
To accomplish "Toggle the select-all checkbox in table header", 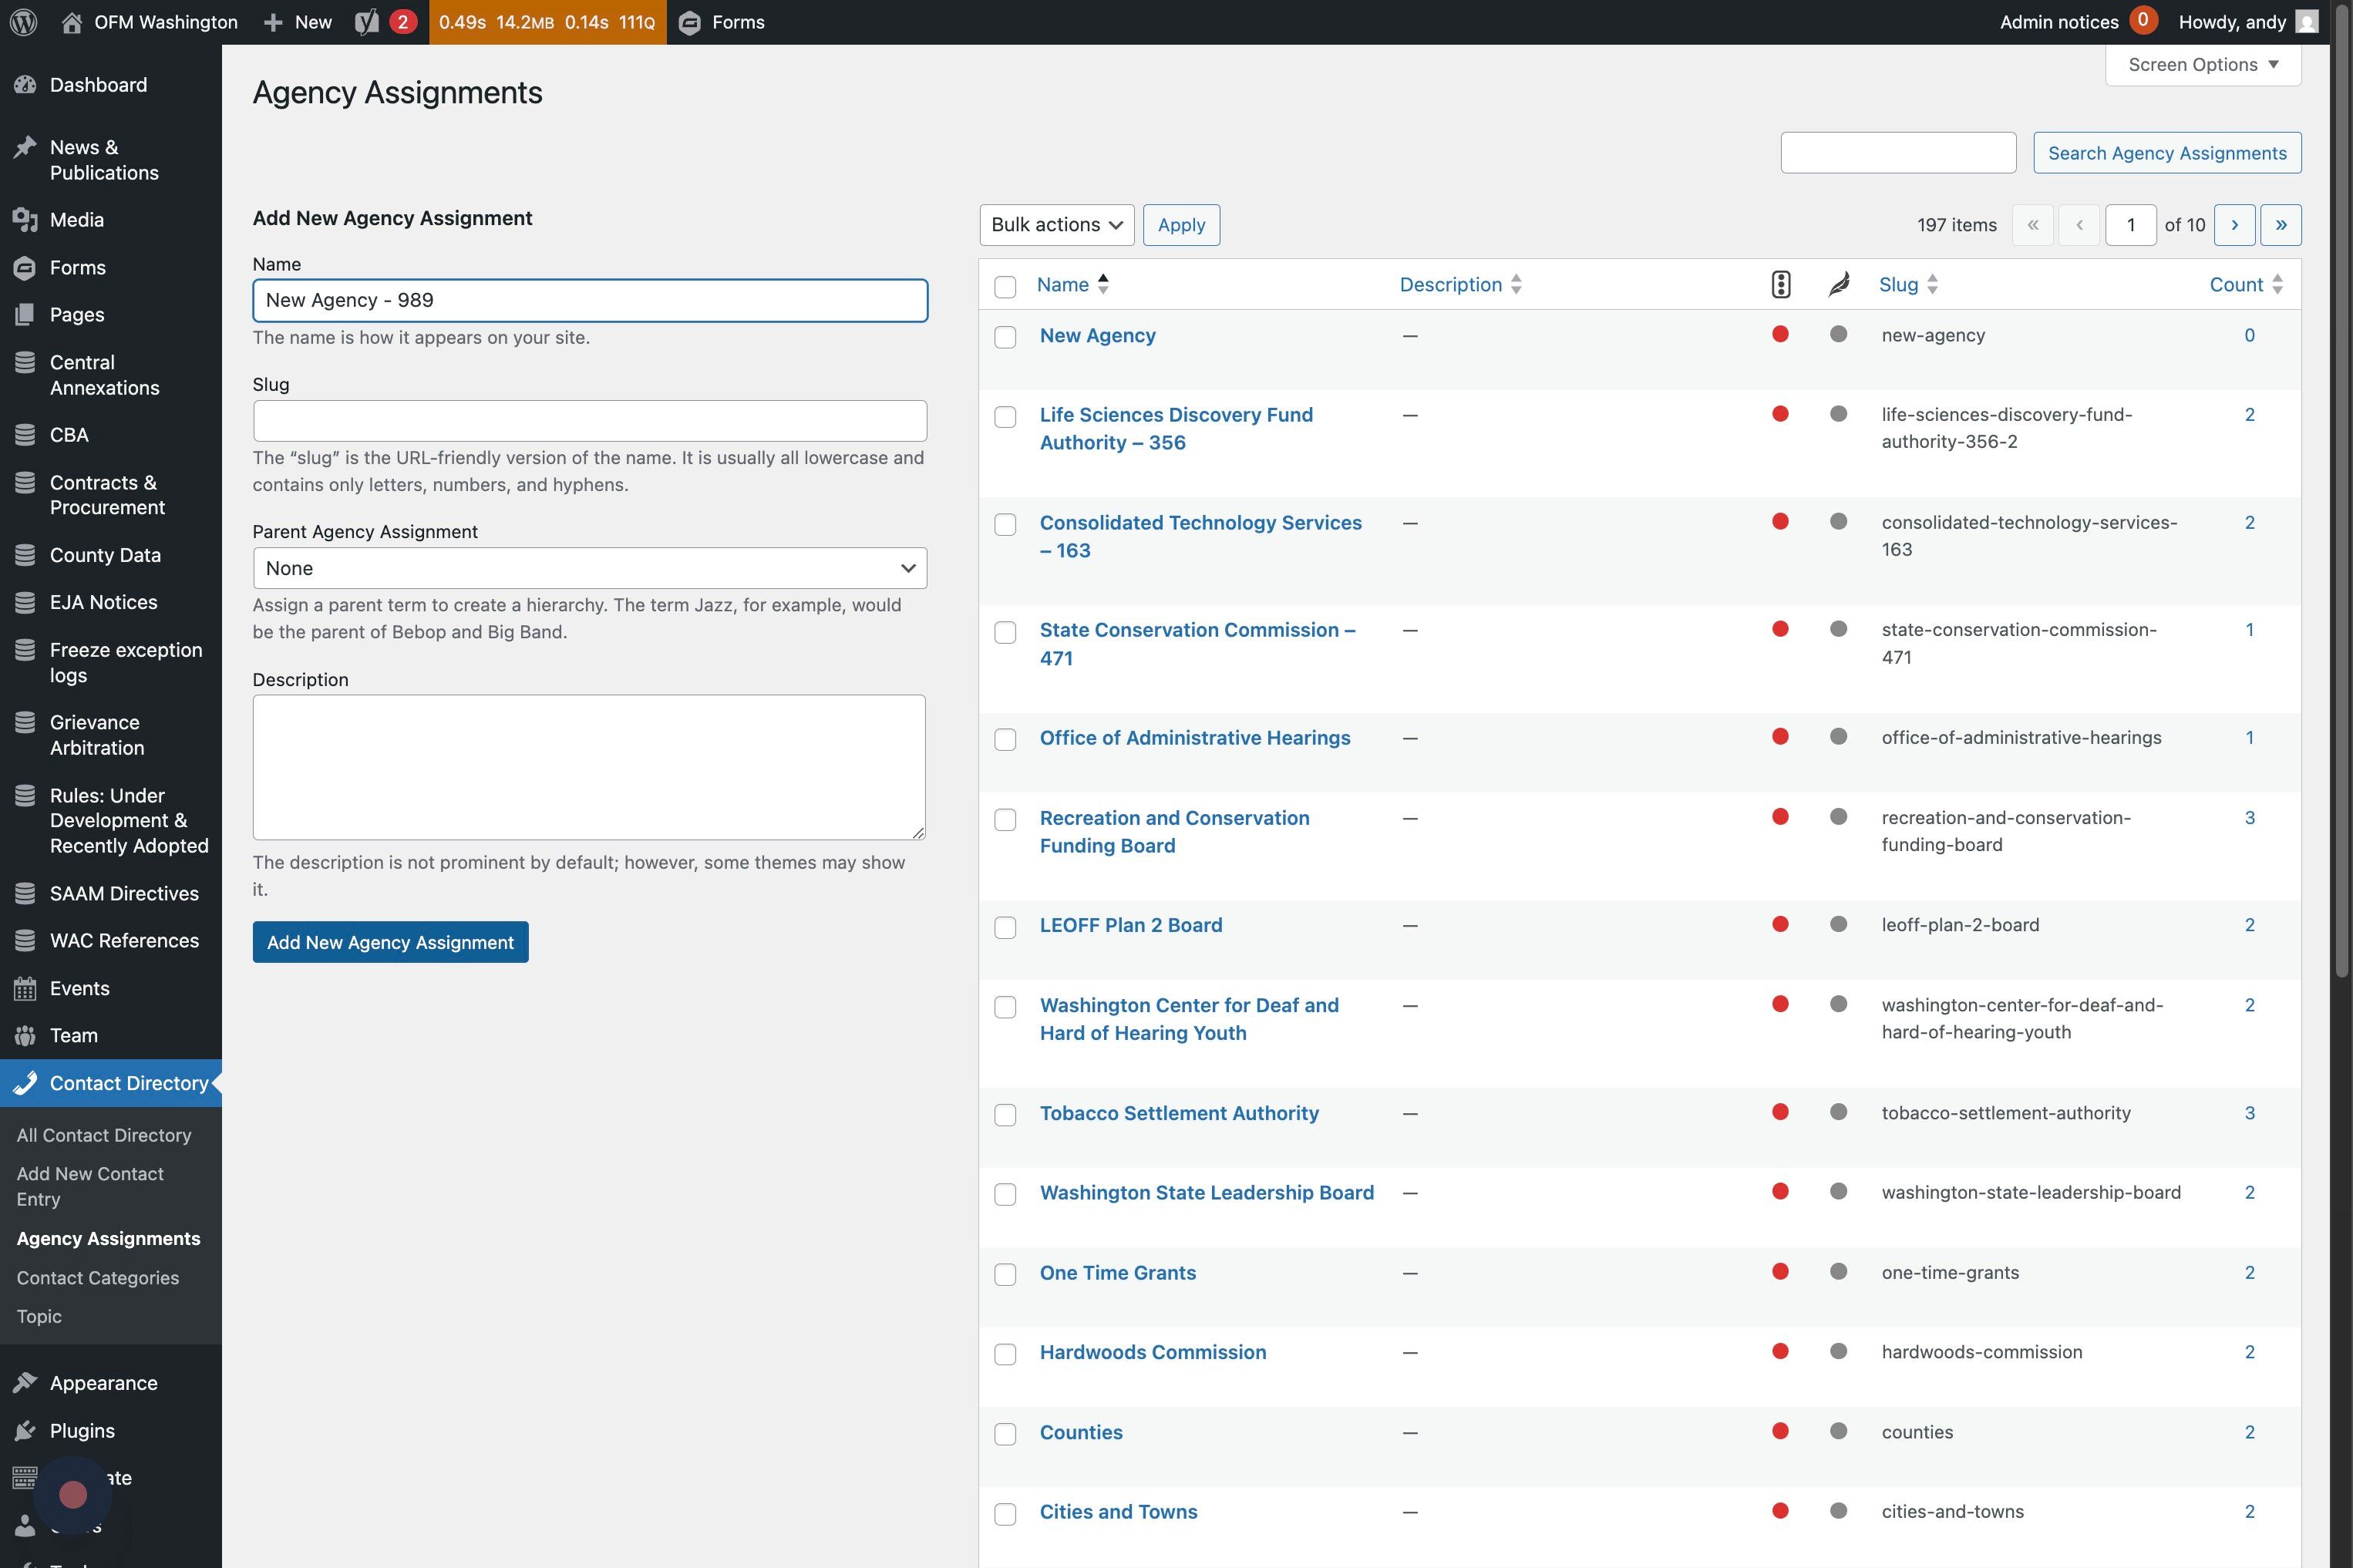I will (x=1005, y=287).
